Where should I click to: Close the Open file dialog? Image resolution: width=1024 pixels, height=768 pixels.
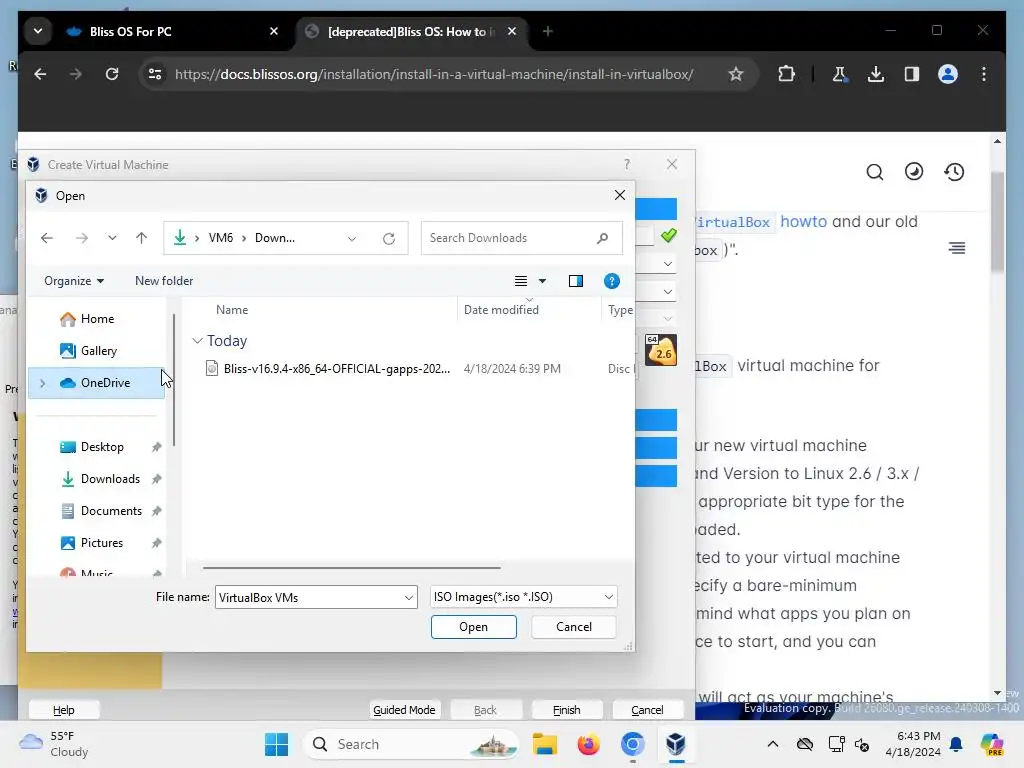click(x=620, y=195)
